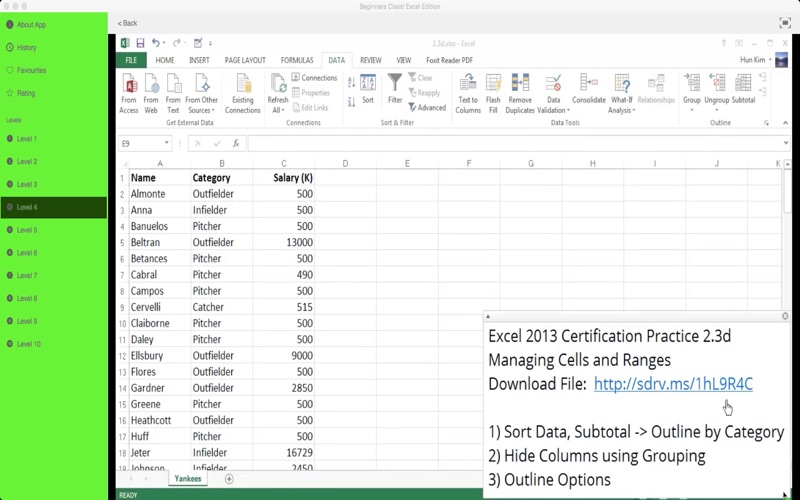The width and height of the screenshot is (800, 500).
Task: Select the Beltran name cell
Action: coord(160,242)
